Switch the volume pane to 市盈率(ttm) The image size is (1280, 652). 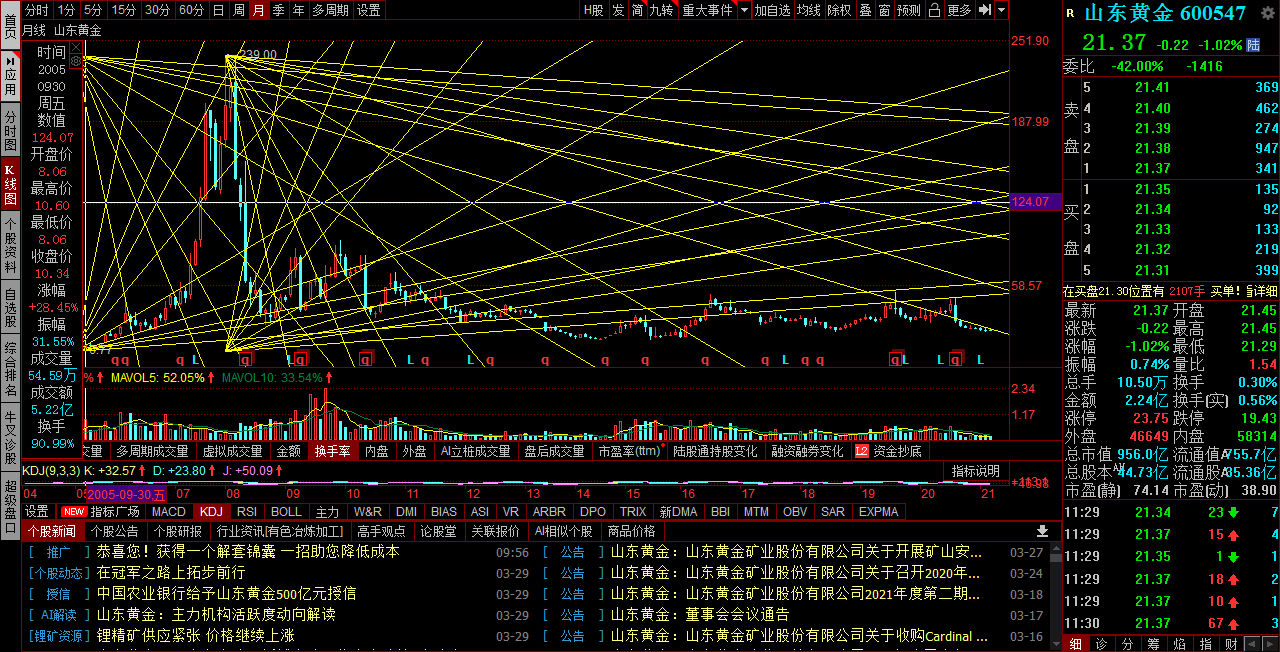629,451
